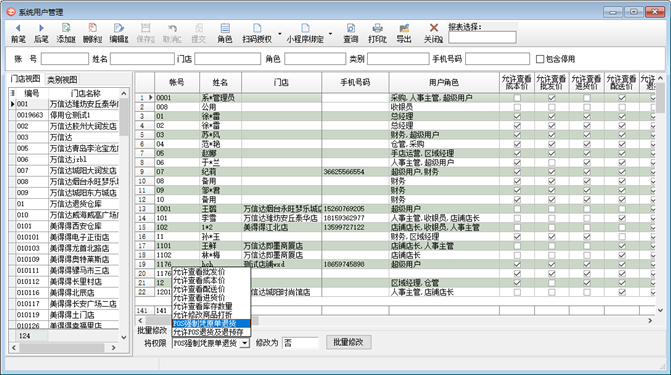Open the 角色 roles tool
The height and width of the screenshot is (375, 671).
coord(225,33)
